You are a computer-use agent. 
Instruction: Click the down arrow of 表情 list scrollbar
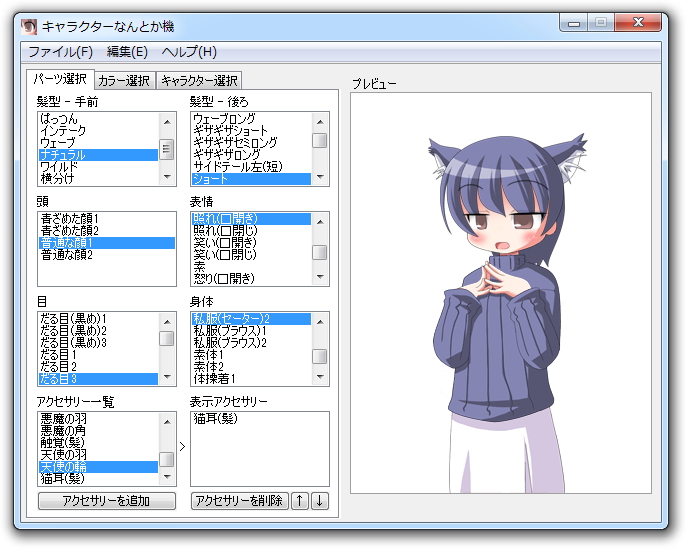click(x=320, y=277)
